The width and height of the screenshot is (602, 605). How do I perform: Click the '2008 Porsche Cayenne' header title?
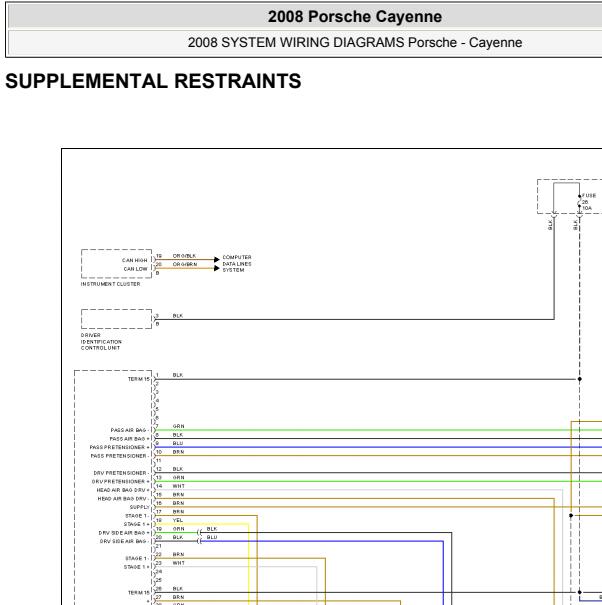(x=355, y=17)
